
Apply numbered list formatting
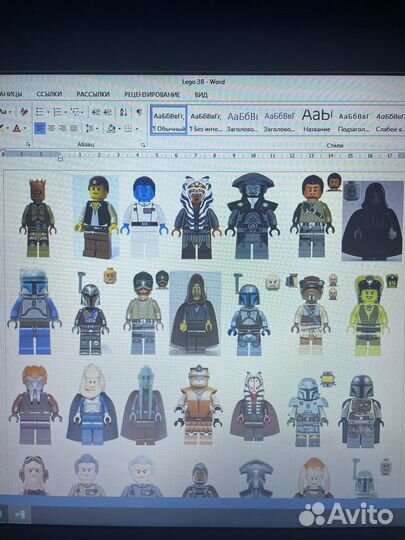[x=57, y=112]
